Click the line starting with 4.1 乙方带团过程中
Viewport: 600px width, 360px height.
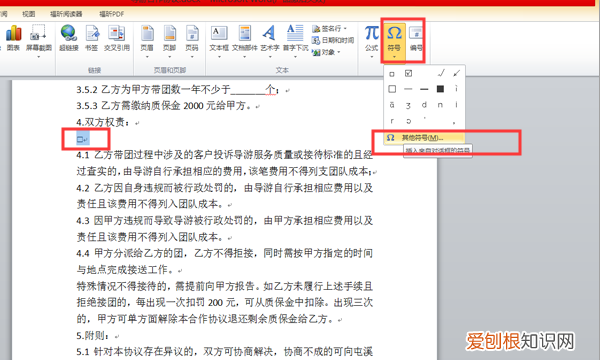224,155
